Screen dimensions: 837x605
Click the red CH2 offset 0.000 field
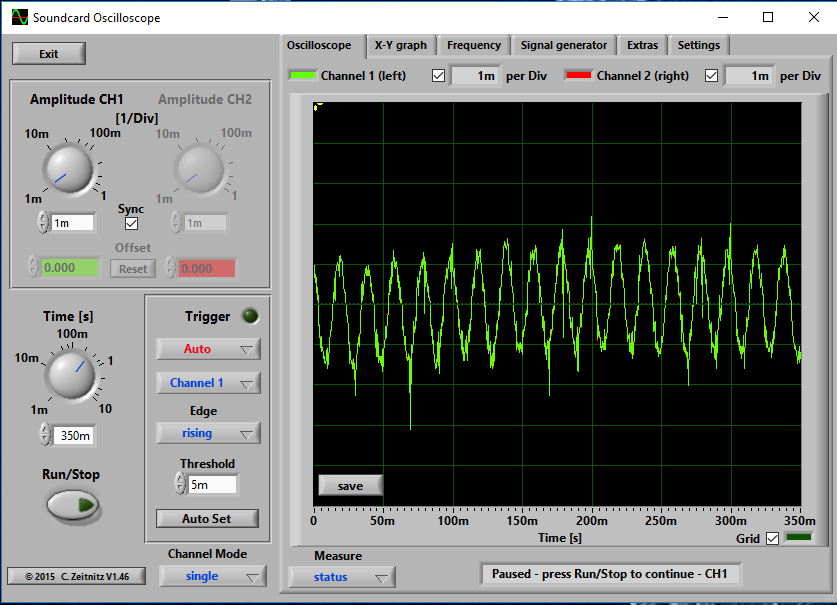207,268
